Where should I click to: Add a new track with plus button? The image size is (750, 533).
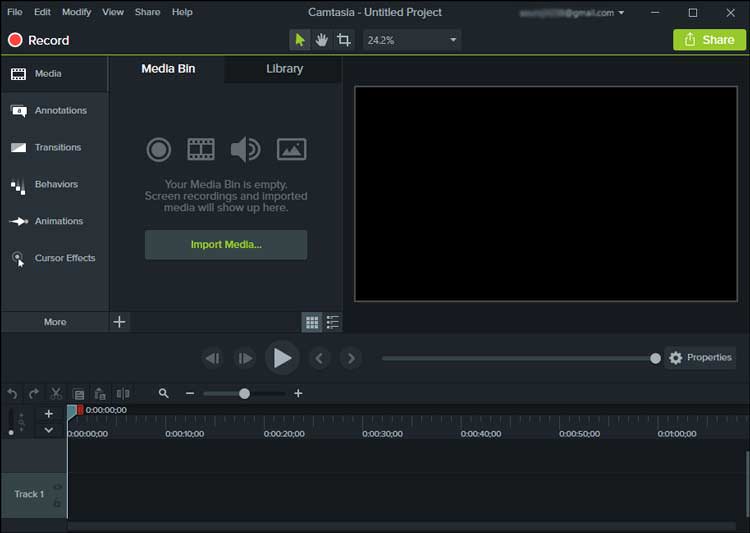(48, 414)
